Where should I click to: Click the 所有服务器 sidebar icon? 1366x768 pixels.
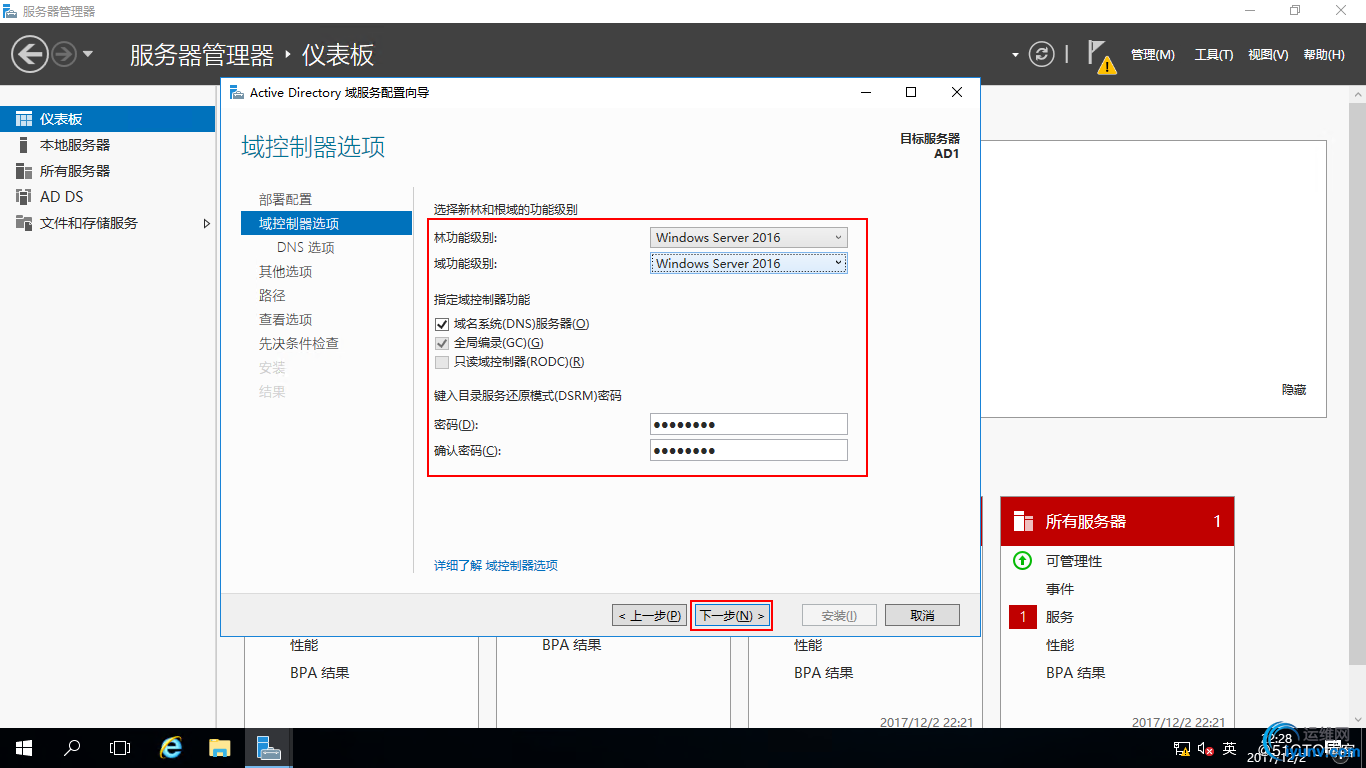pyautogui.click(x=24, y=171)
